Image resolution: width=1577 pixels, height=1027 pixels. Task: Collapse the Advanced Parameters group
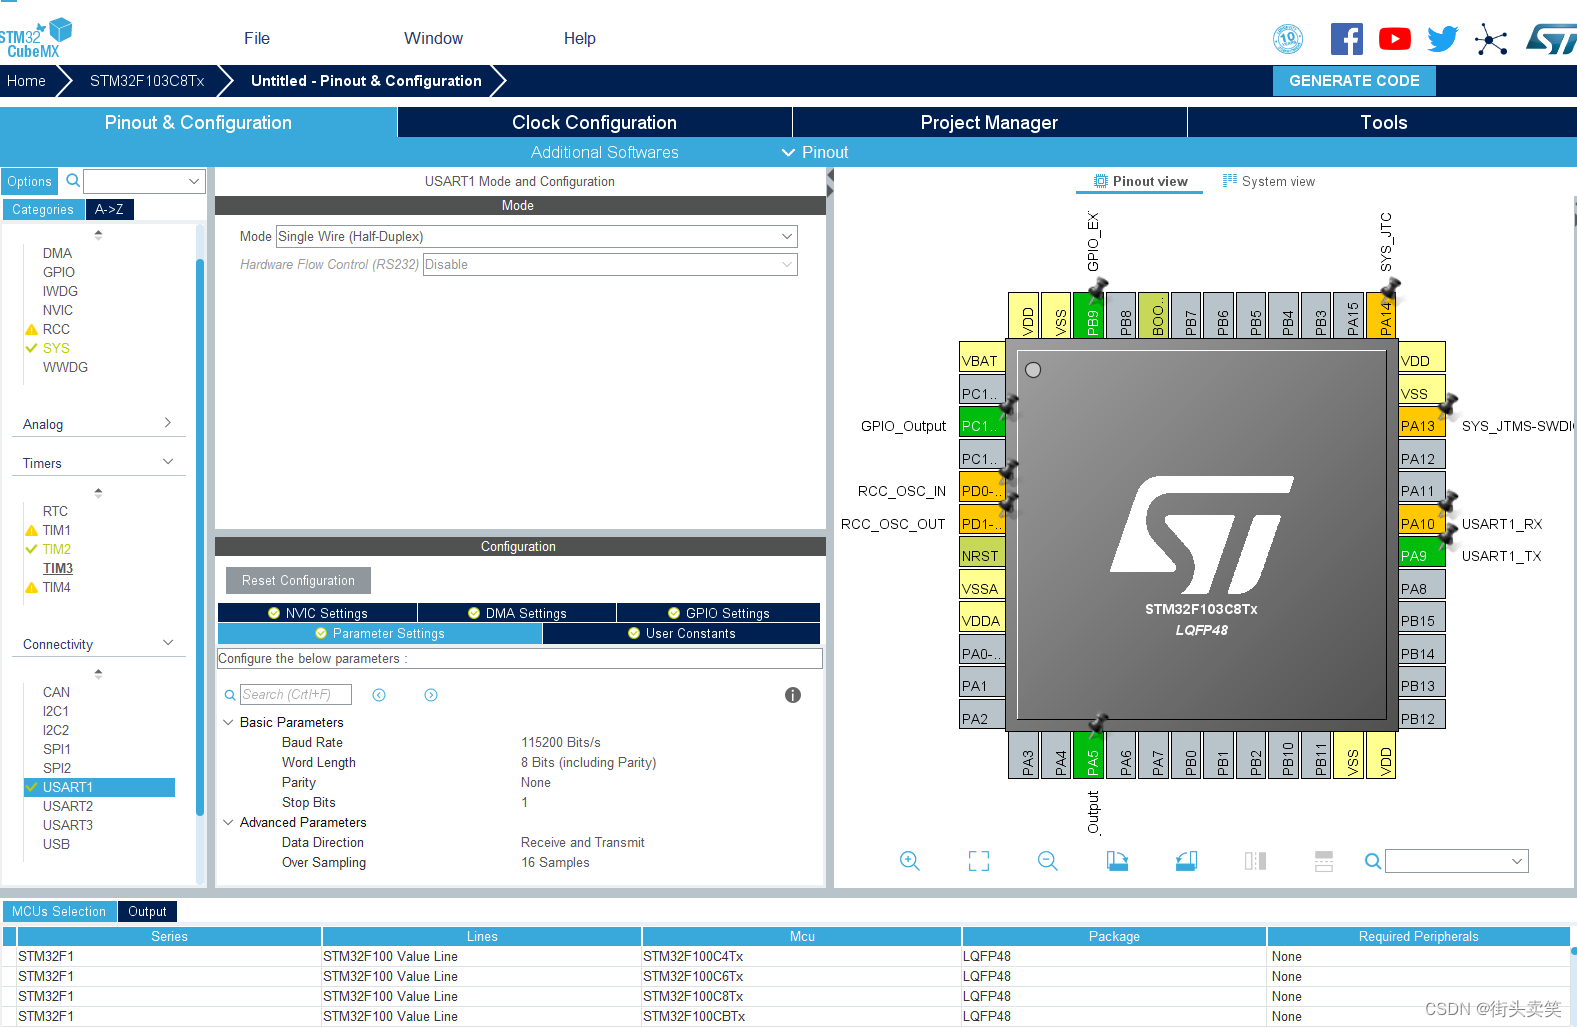(x=228, y=822)
